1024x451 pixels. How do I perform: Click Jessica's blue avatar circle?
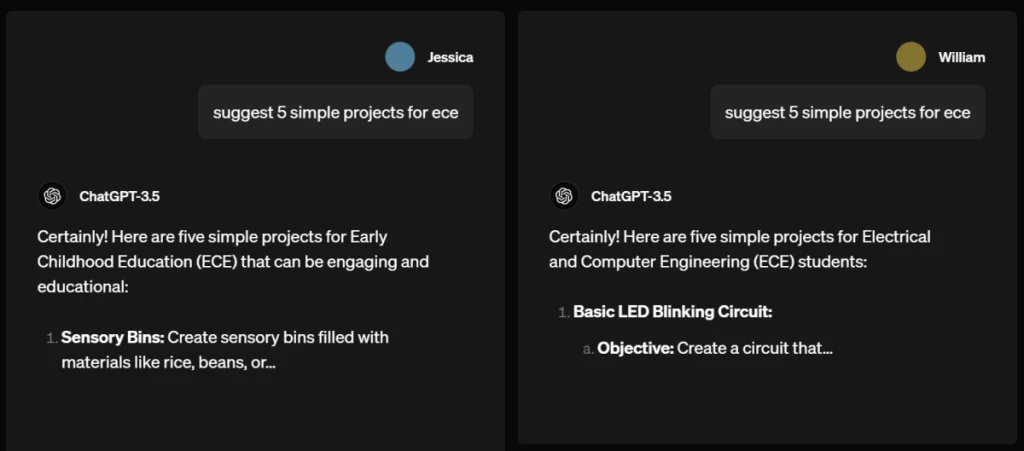coord(400,57)
